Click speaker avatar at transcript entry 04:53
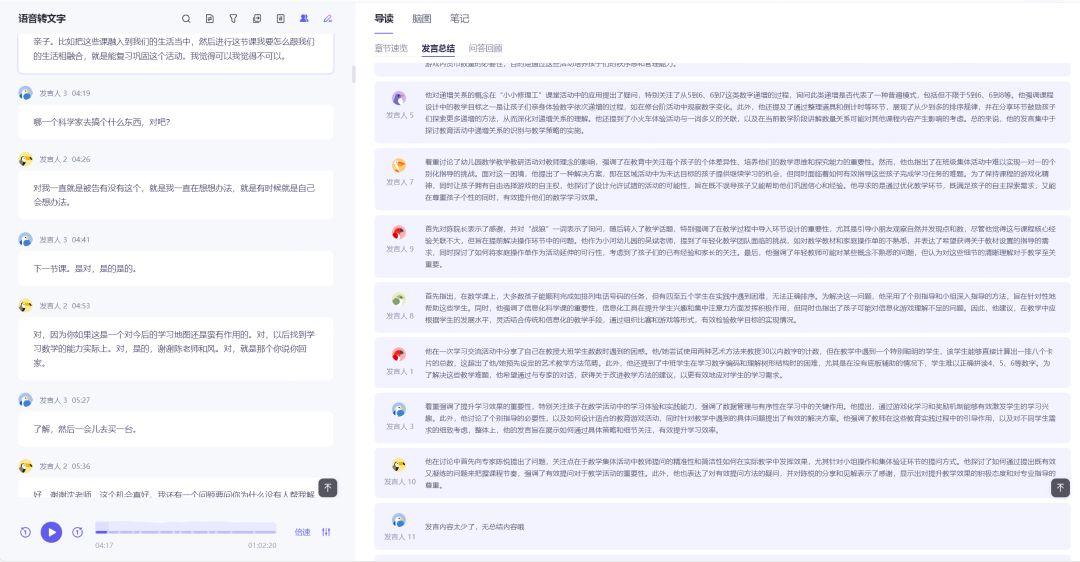Screen dimensions: 1080x562 coord(25,305)
